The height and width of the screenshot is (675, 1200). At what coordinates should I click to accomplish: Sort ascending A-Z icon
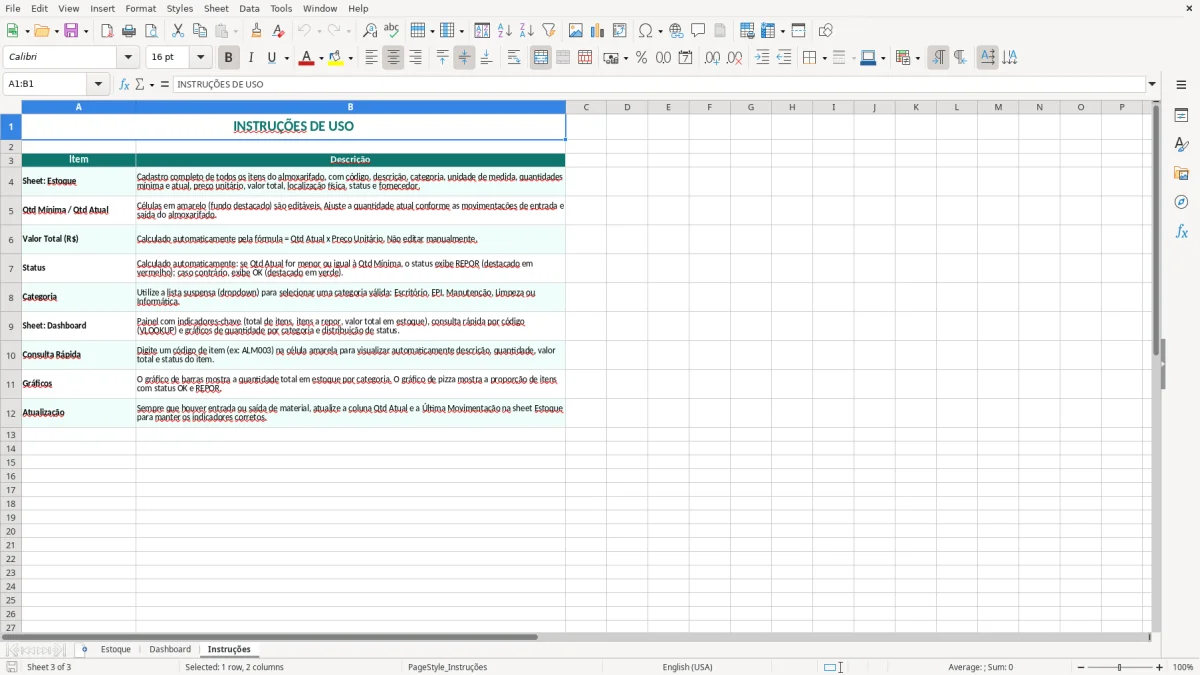(x=505, y=31)
